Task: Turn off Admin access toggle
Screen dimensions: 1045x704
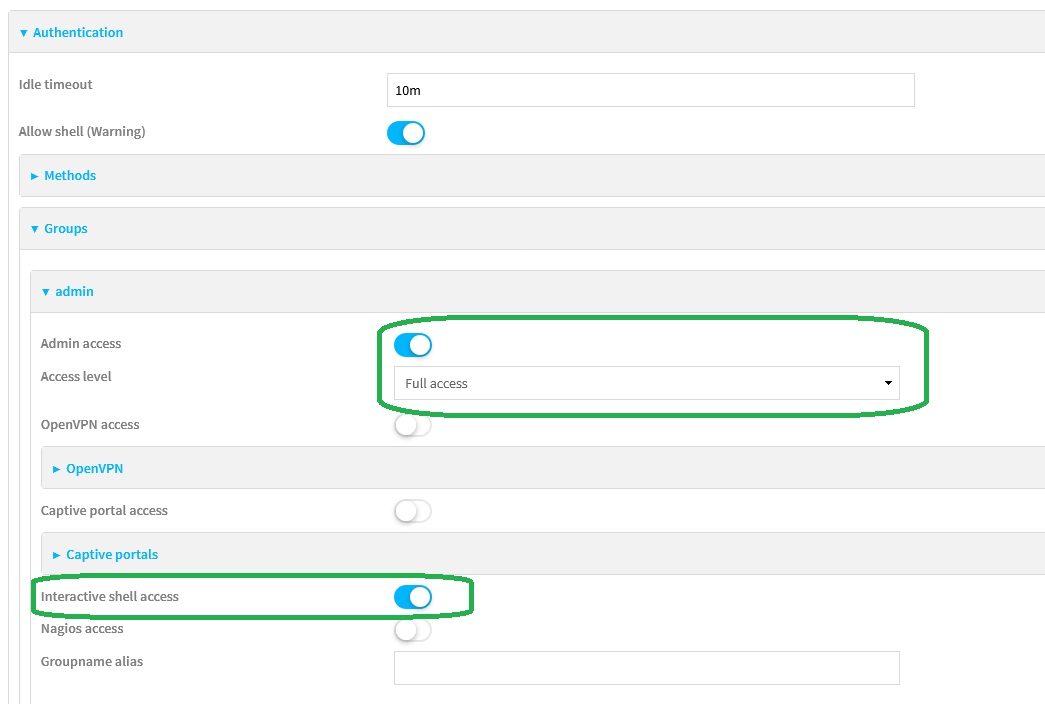Action: pyautogui.click(x=412, y=345)
